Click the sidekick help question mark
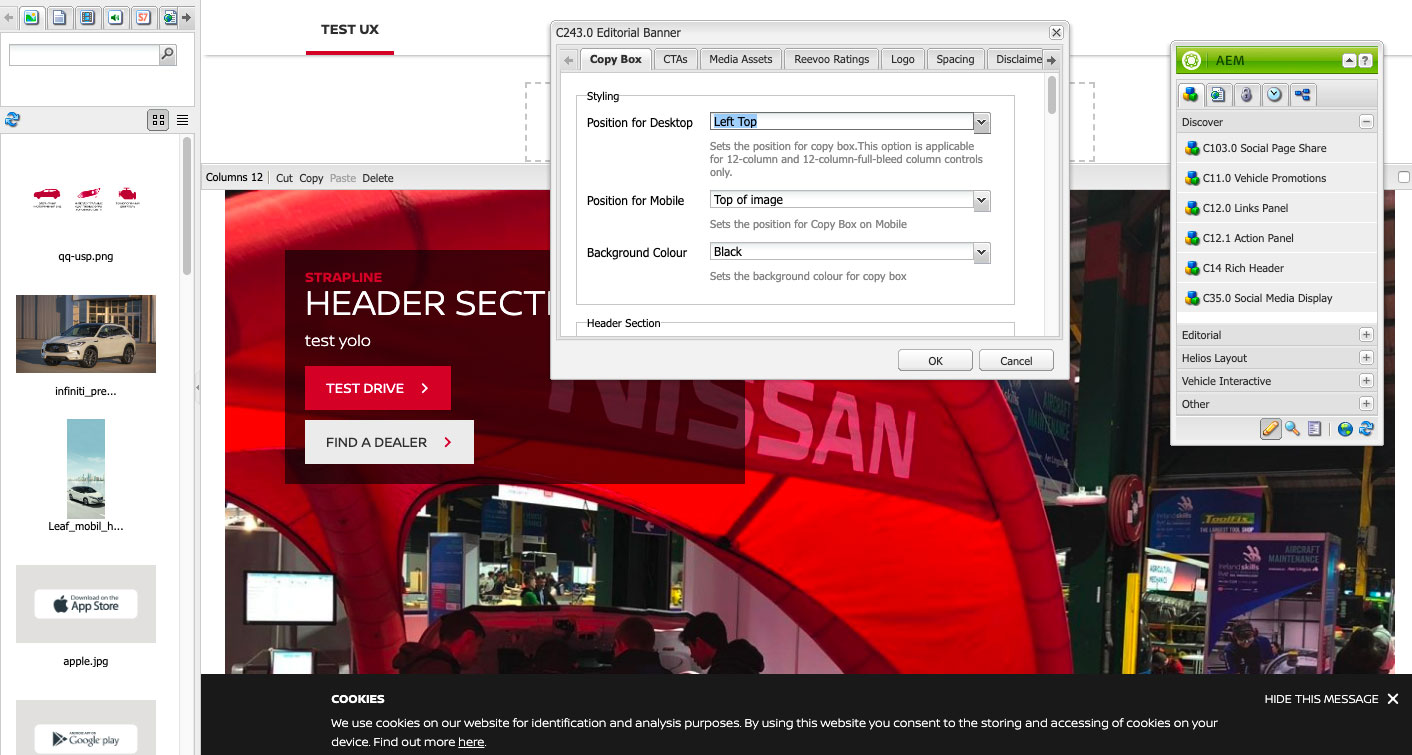Image resolution: width=1412 pixels, height=755 pixels. coord(1365,61)
